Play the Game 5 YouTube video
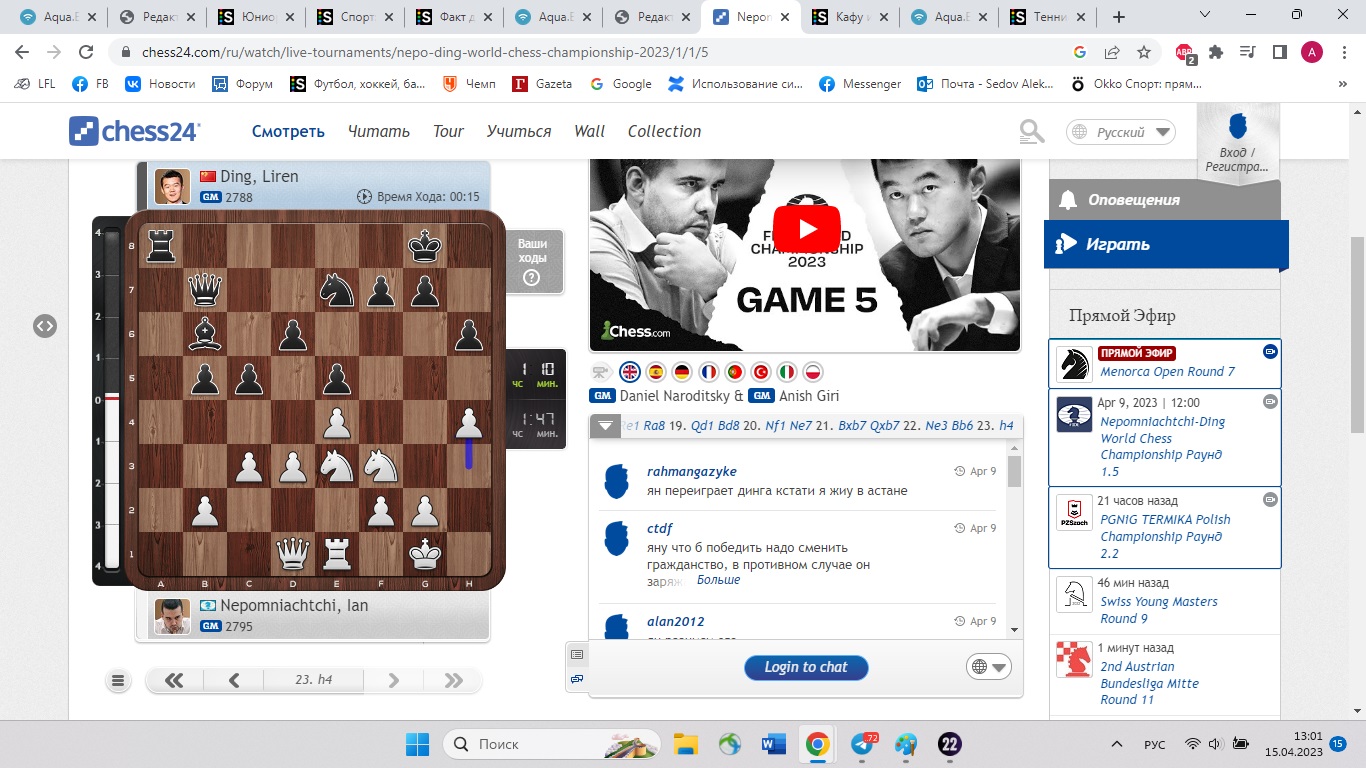This screenshot has width=1366, height=768. pos(806,230)
